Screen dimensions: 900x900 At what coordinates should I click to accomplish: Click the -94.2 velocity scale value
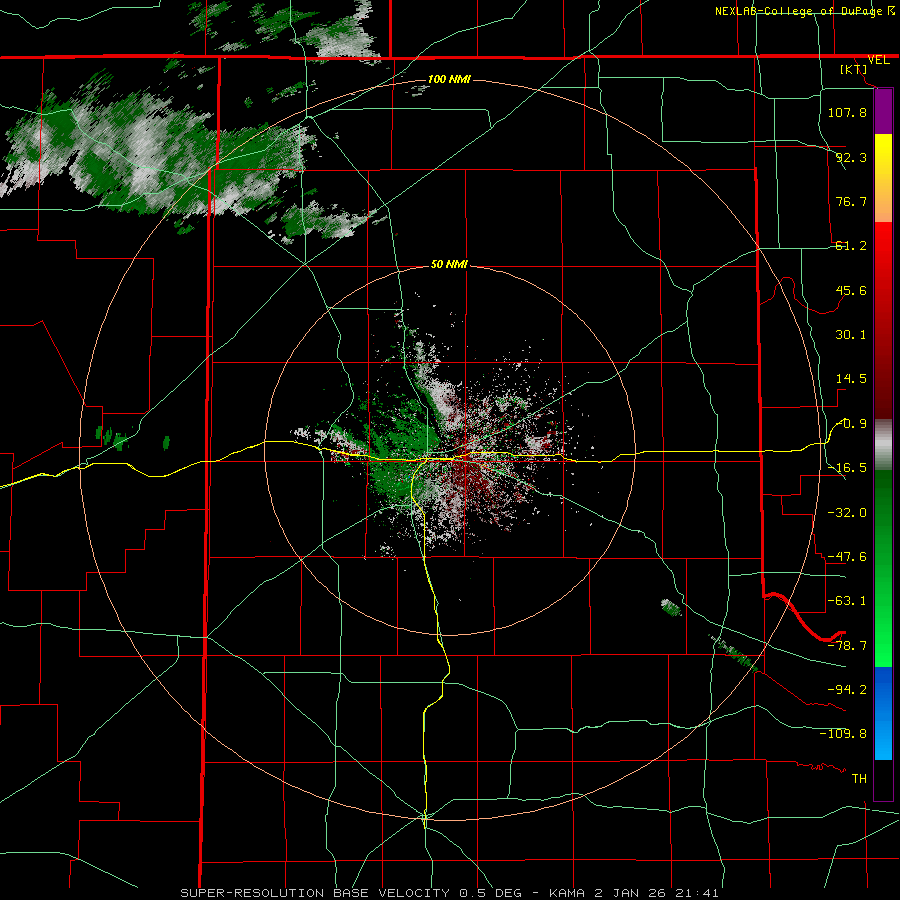pyautogui.click(x=847, y=689)
